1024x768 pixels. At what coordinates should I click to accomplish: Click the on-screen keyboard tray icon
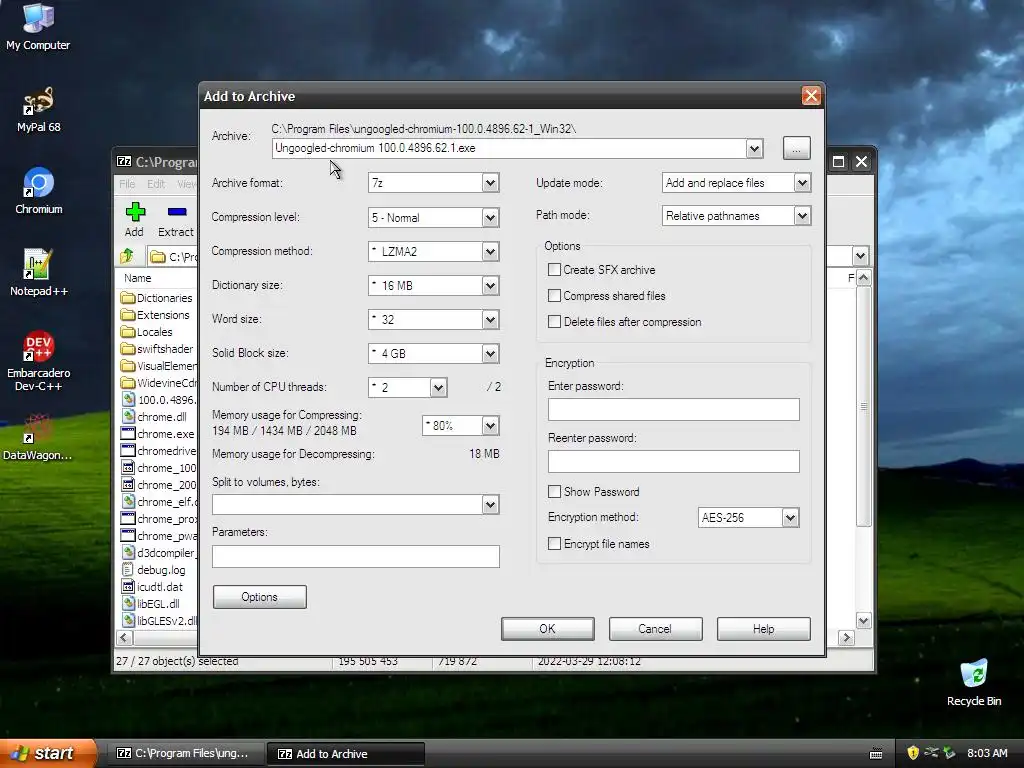pos(876,754)
